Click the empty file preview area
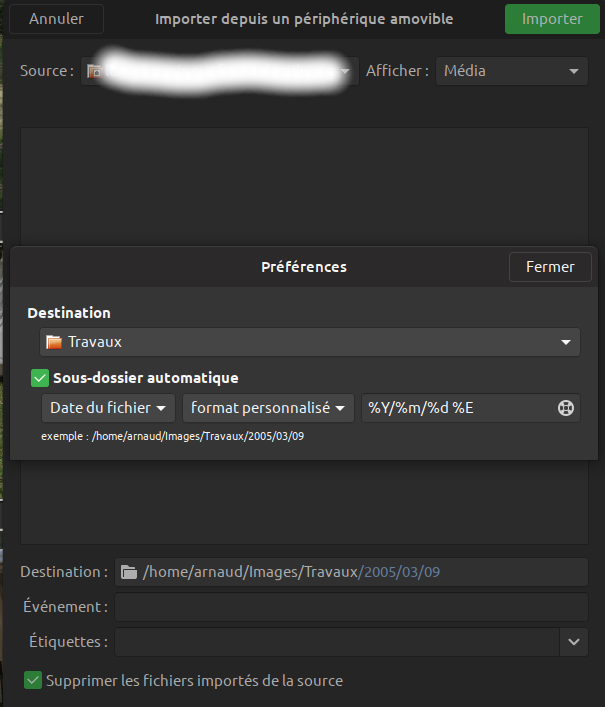The image size is (605, 707). pyautogui.click(x=304, y=187)
